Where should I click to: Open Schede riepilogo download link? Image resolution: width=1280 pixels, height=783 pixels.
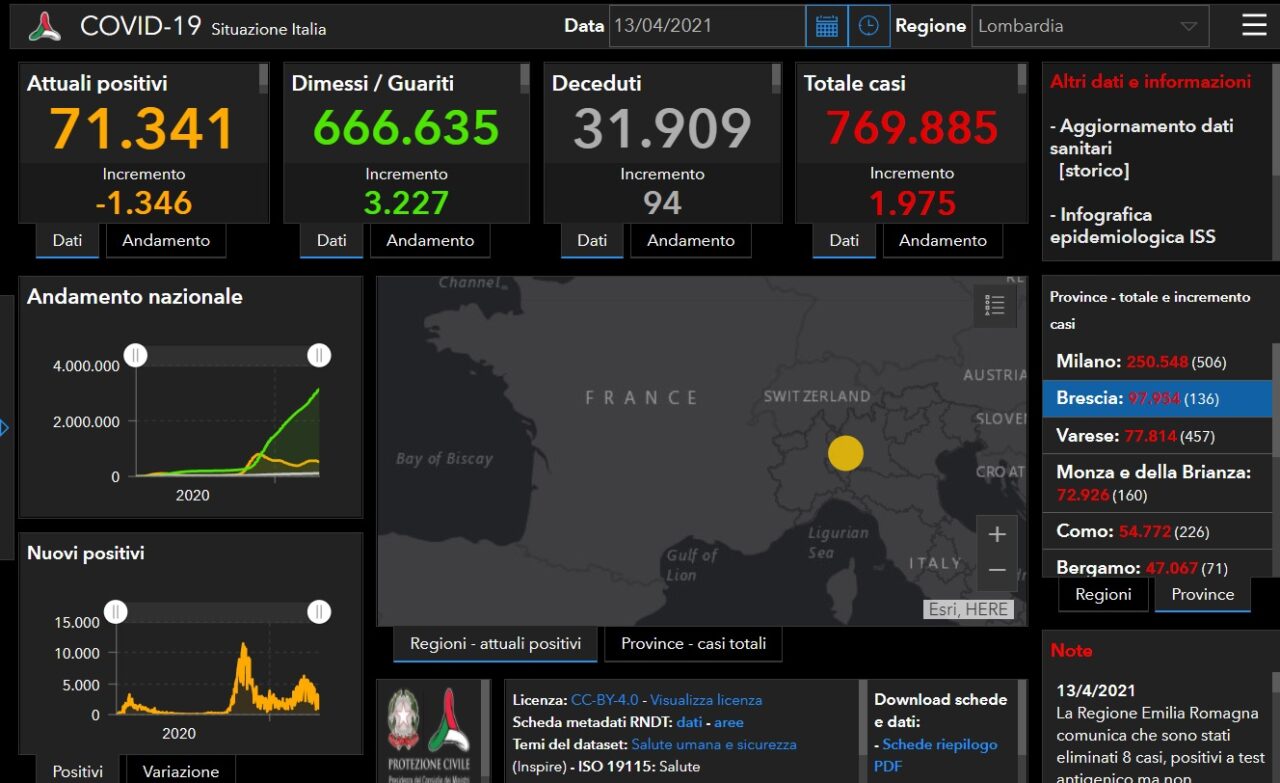pyautogui.click(x=939, y=744)
